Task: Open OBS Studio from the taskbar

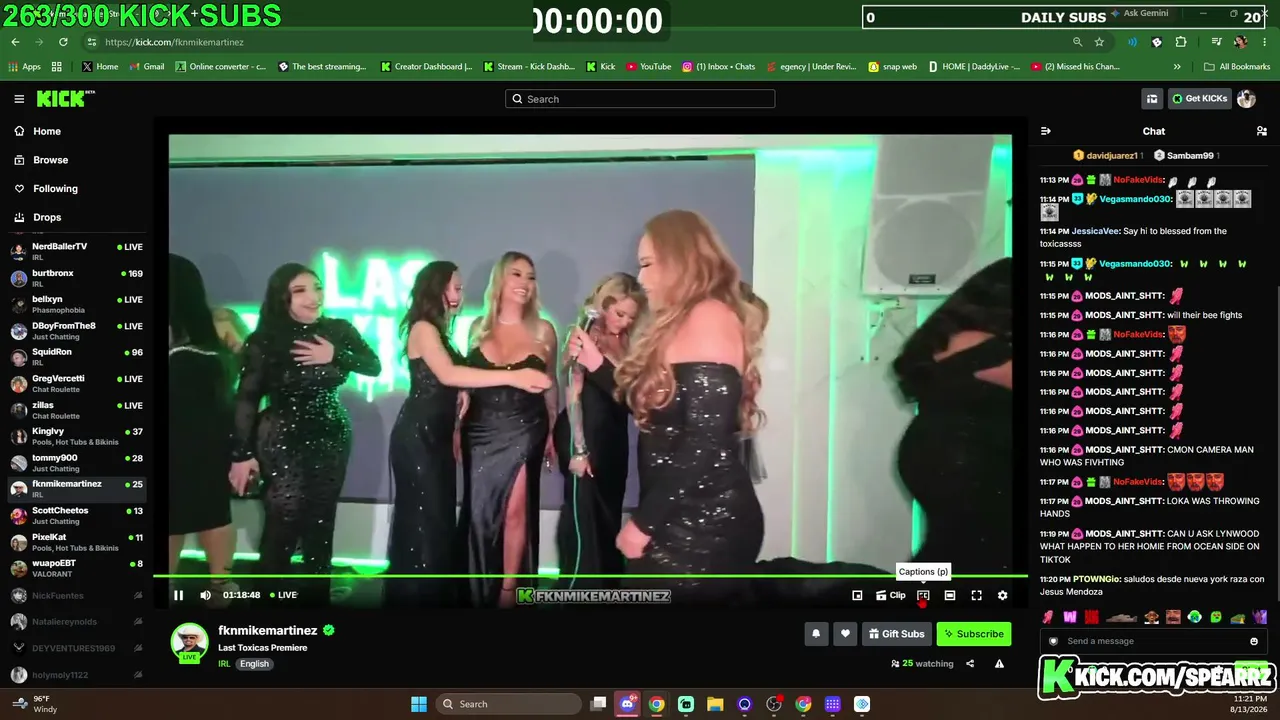Action: 773,704
